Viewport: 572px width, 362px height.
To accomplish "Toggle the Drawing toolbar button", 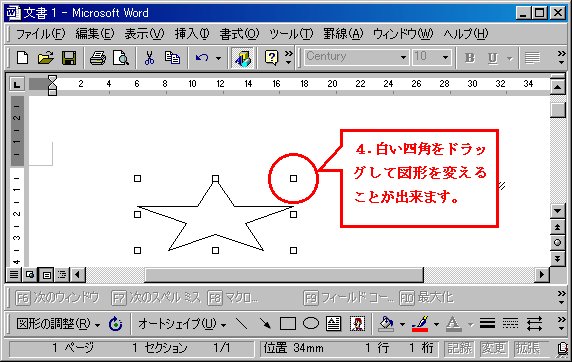I will pos(243,58).
